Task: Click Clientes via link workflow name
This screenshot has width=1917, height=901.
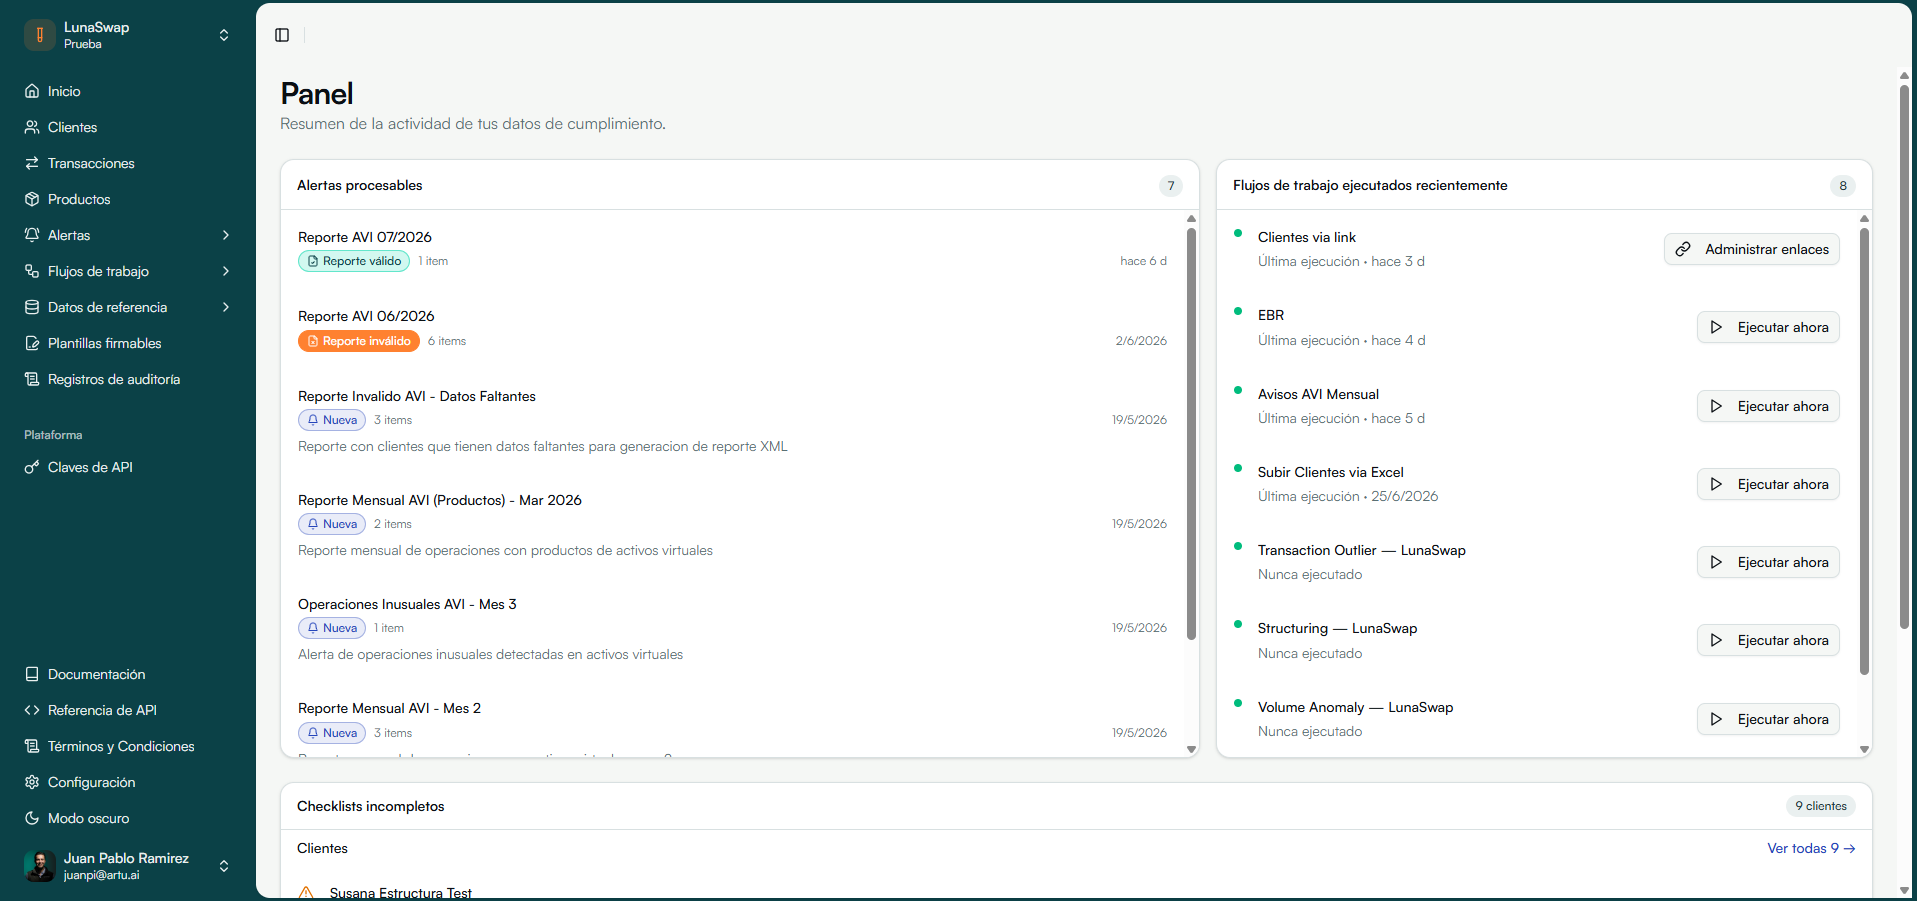Action: click(x=1306, y=237)
